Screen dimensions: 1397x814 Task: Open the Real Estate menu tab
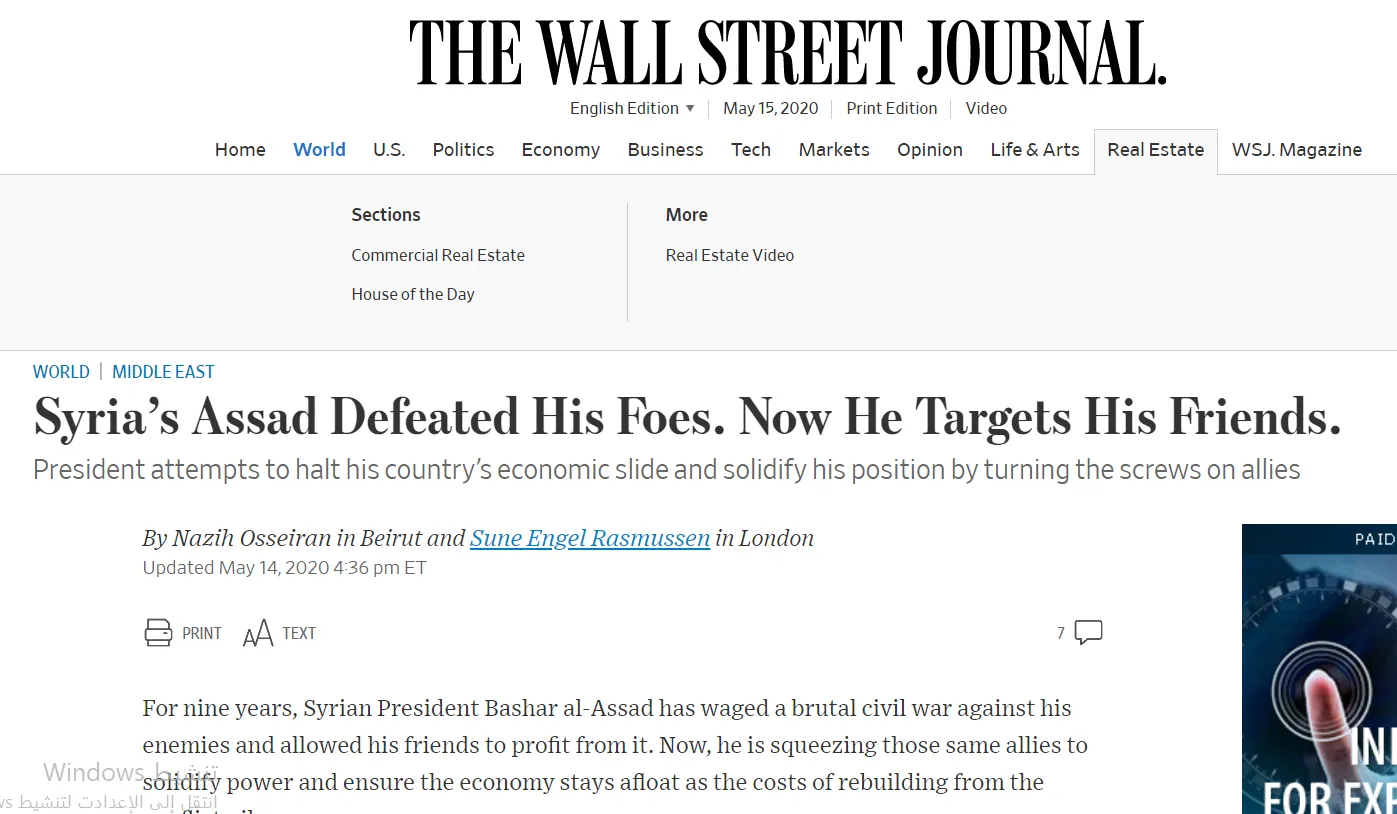pyautogui.click(x=1156, y=150)
